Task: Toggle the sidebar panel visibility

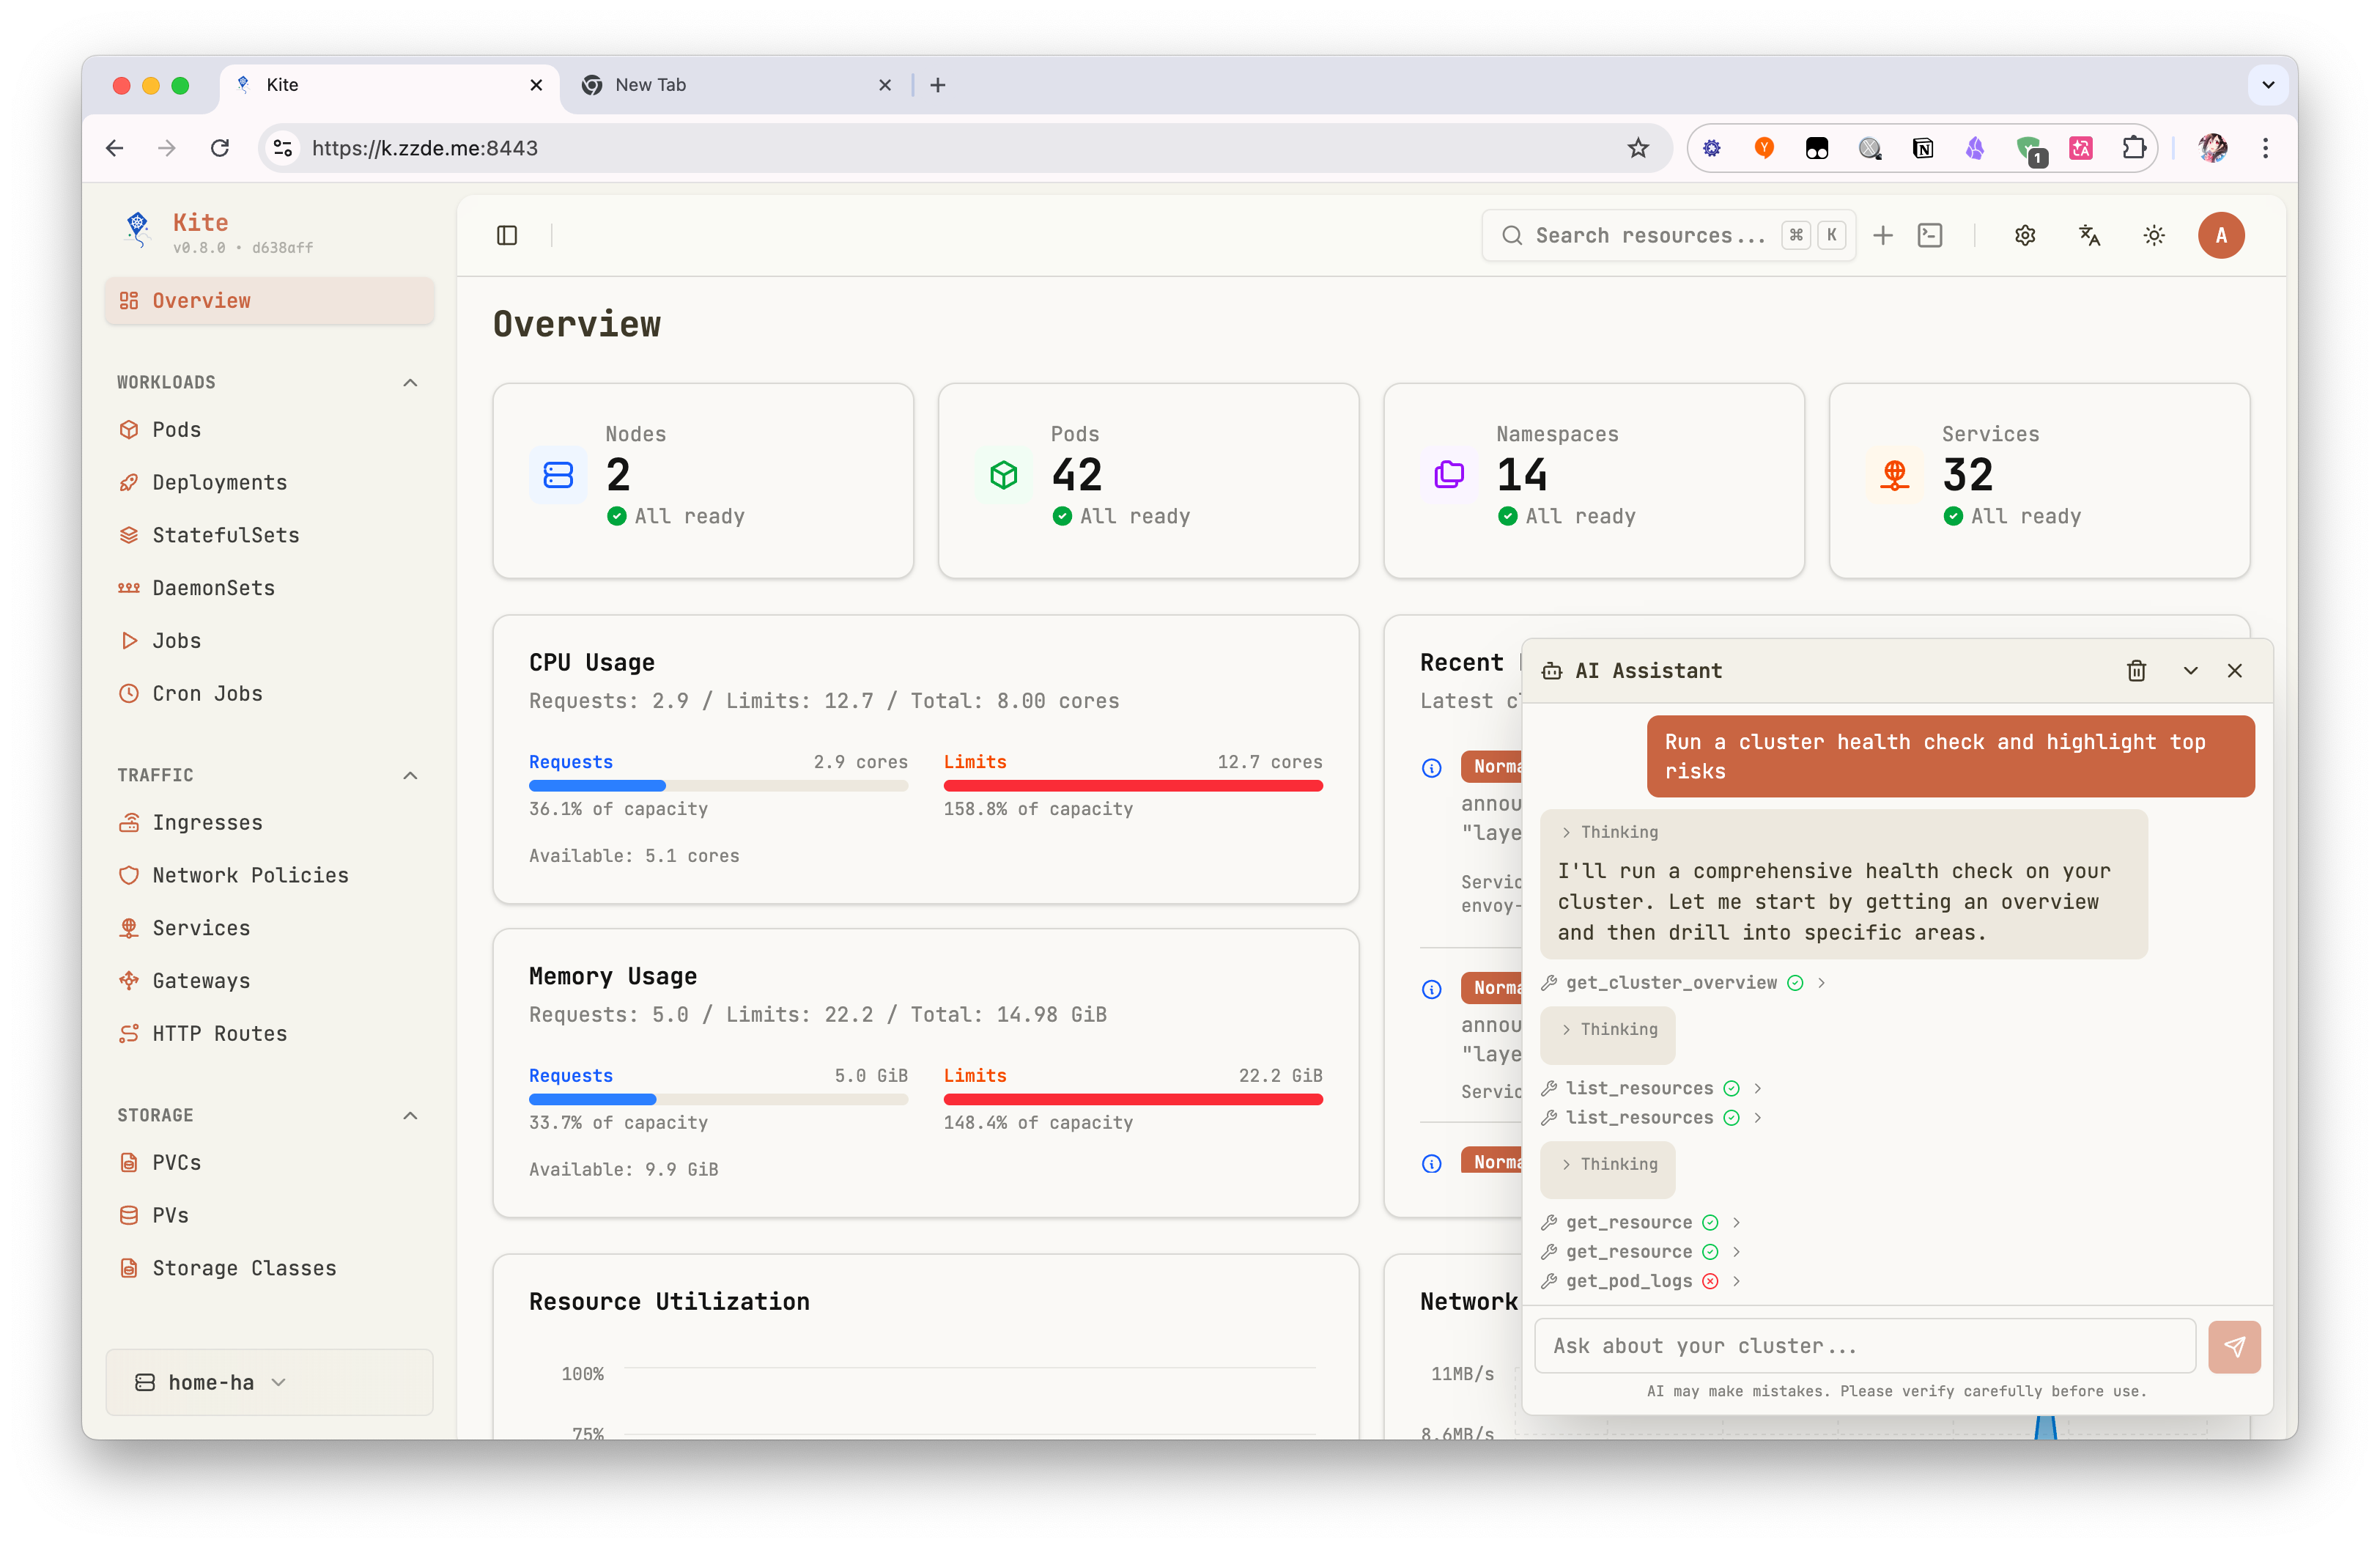Action: (x=507, y=235)
